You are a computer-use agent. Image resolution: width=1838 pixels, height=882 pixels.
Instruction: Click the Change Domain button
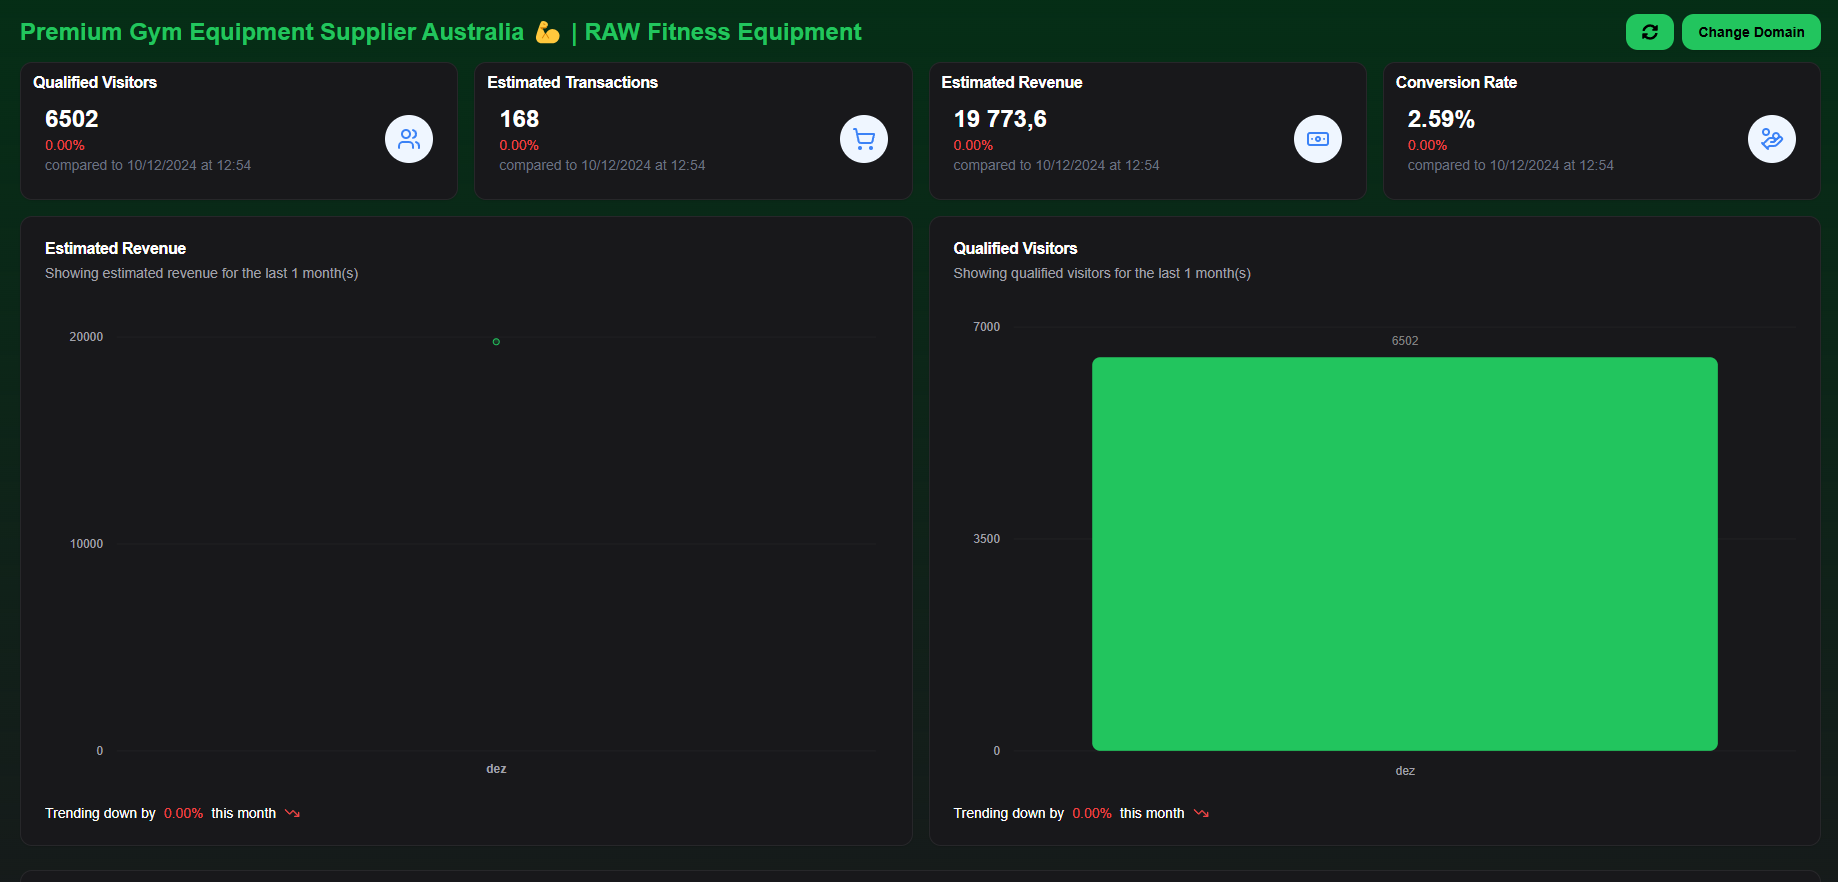click(1751, 32)
